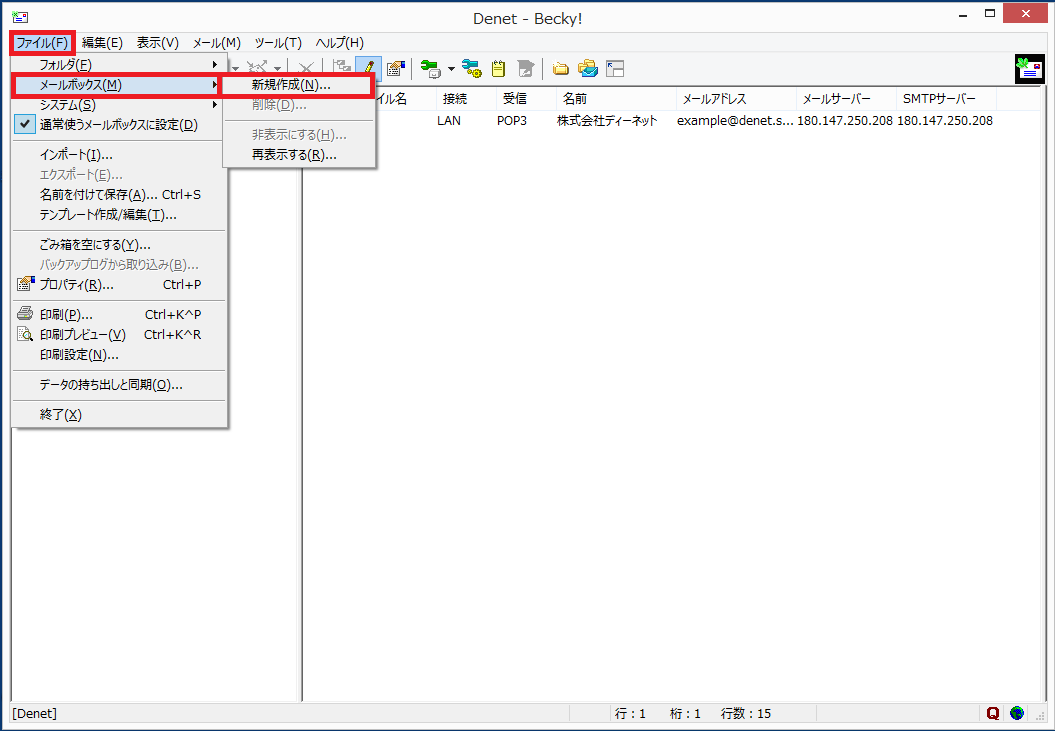1055x731 pixels.
Task: Select 終了(X) to exit
Action: pyautogui.click(x=119, y=415)
